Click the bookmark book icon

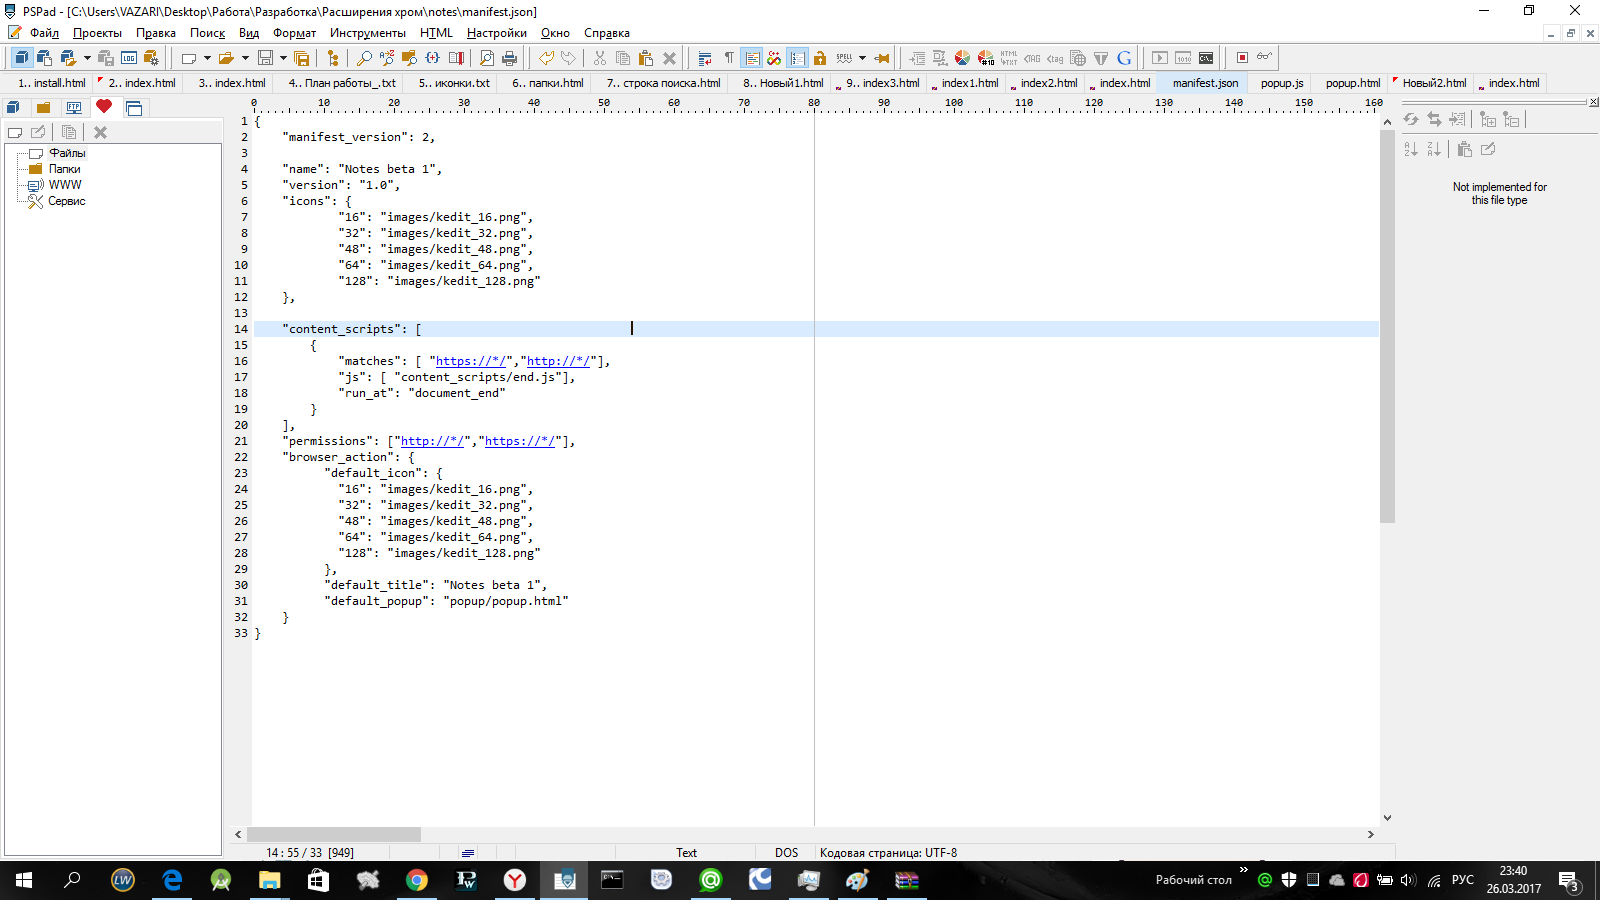coord(456,58)
